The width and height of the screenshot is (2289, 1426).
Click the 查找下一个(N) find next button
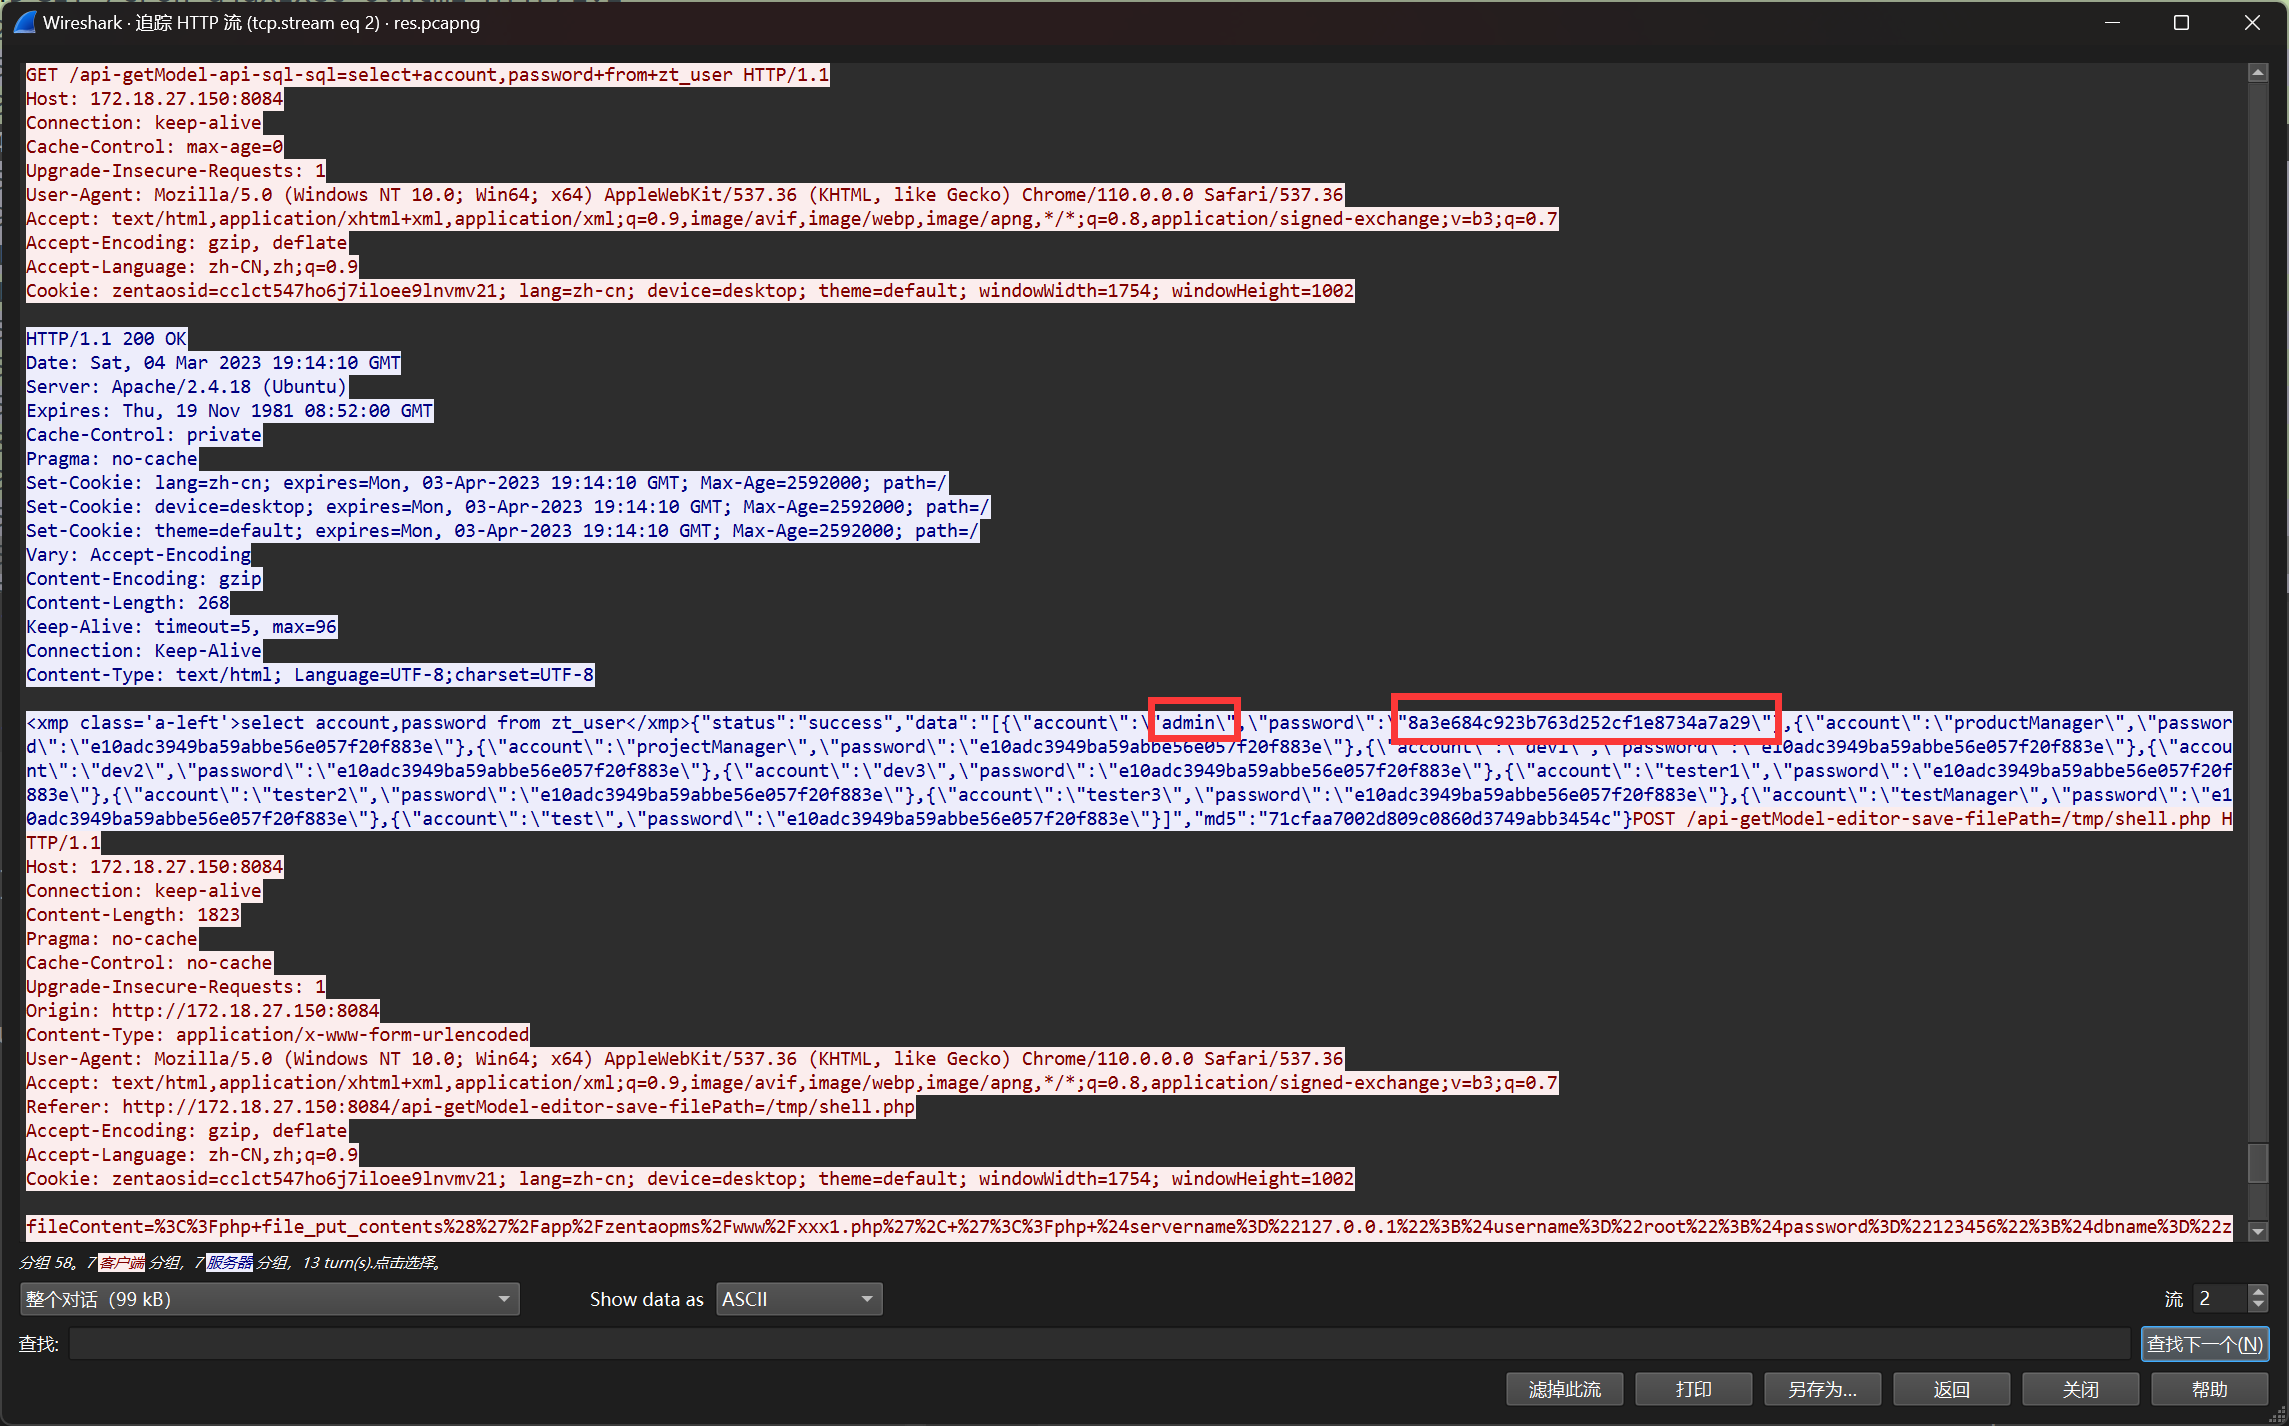tap(2204, 1344)
